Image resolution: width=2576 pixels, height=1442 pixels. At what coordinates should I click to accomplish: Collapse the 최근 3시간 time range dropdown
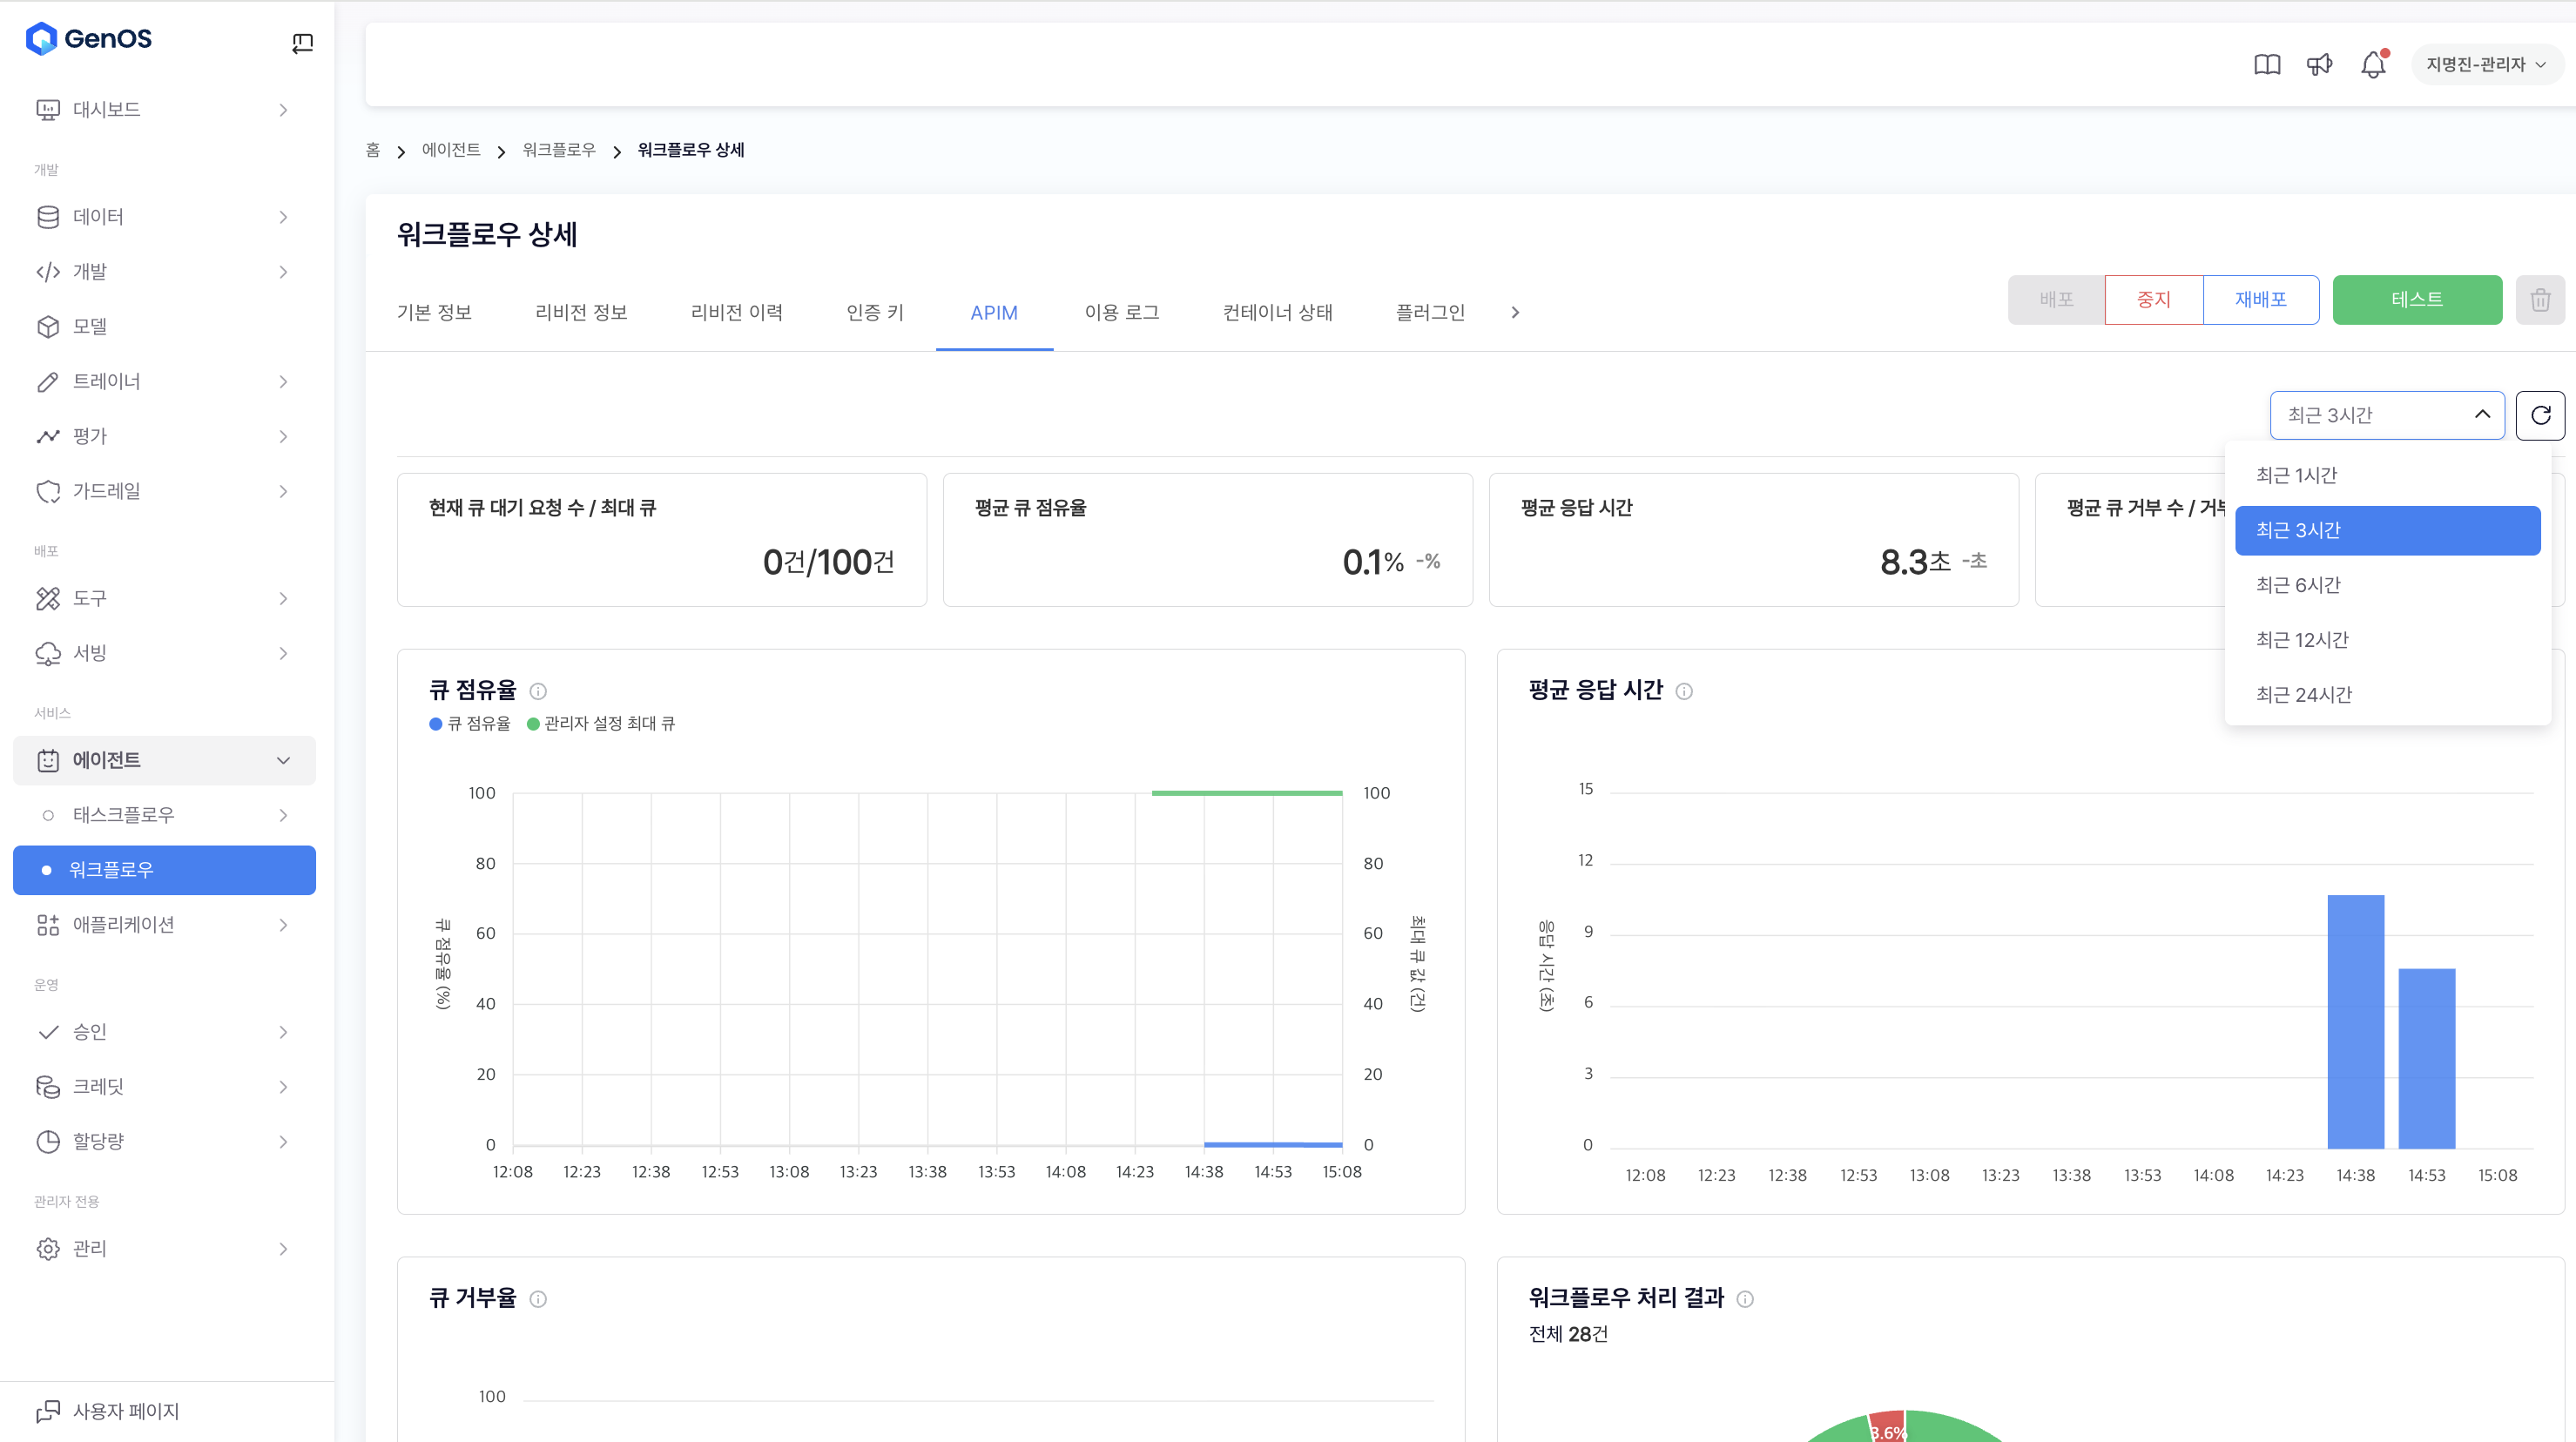[x=2387, y=415]
